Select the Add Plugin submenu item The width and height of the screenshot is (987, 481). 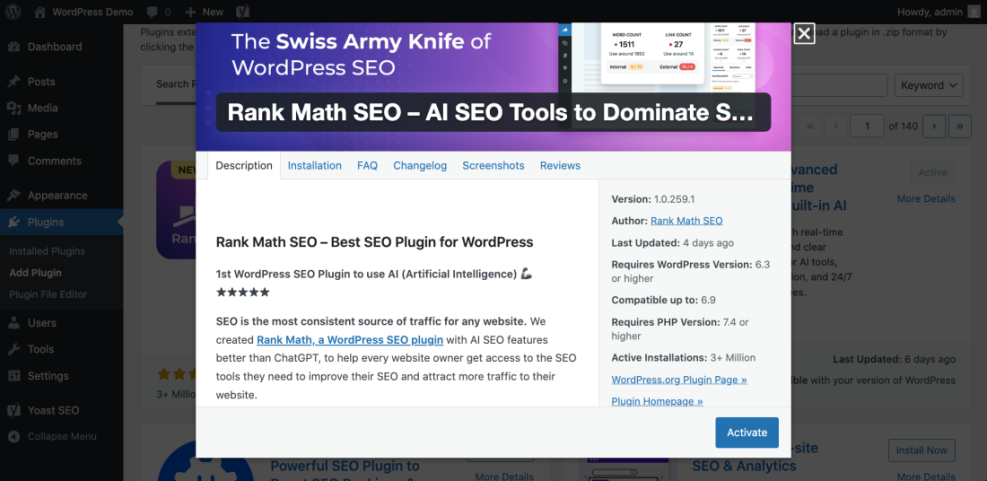(x=35, y=273)
